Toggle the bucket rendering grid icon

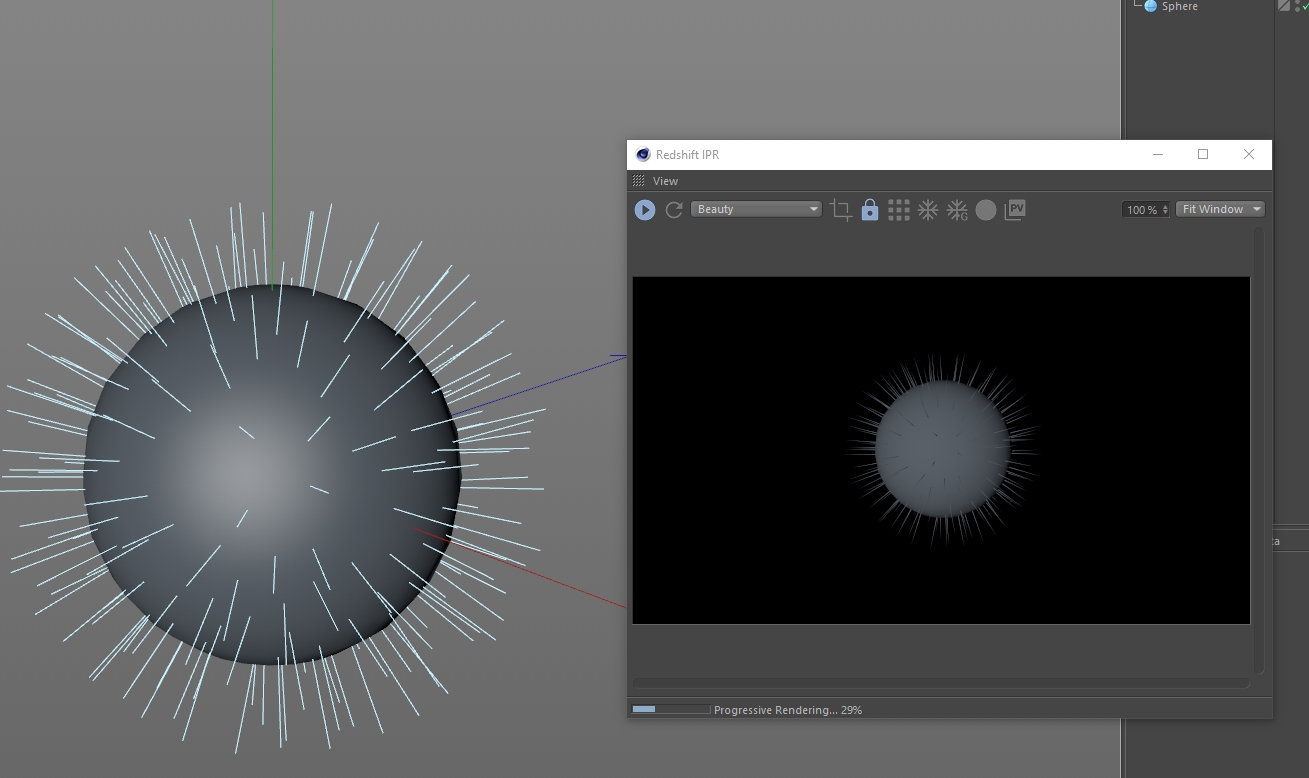point(899,210)
